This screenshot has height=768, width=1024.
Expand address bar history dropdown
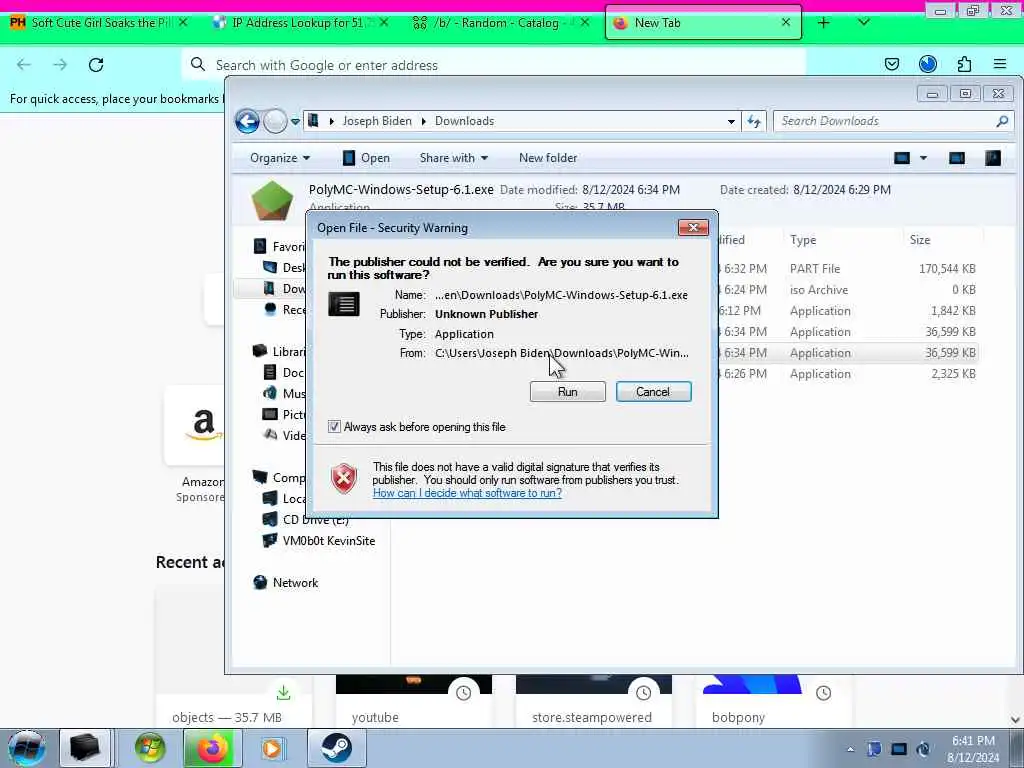(731, 121)
